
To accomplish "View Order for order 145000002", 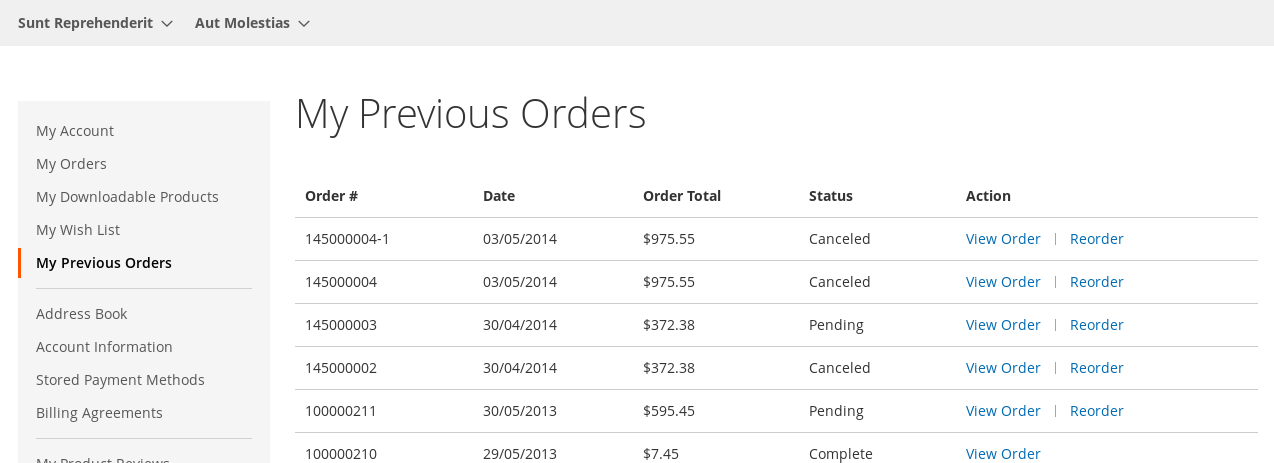I will 1003,368.
